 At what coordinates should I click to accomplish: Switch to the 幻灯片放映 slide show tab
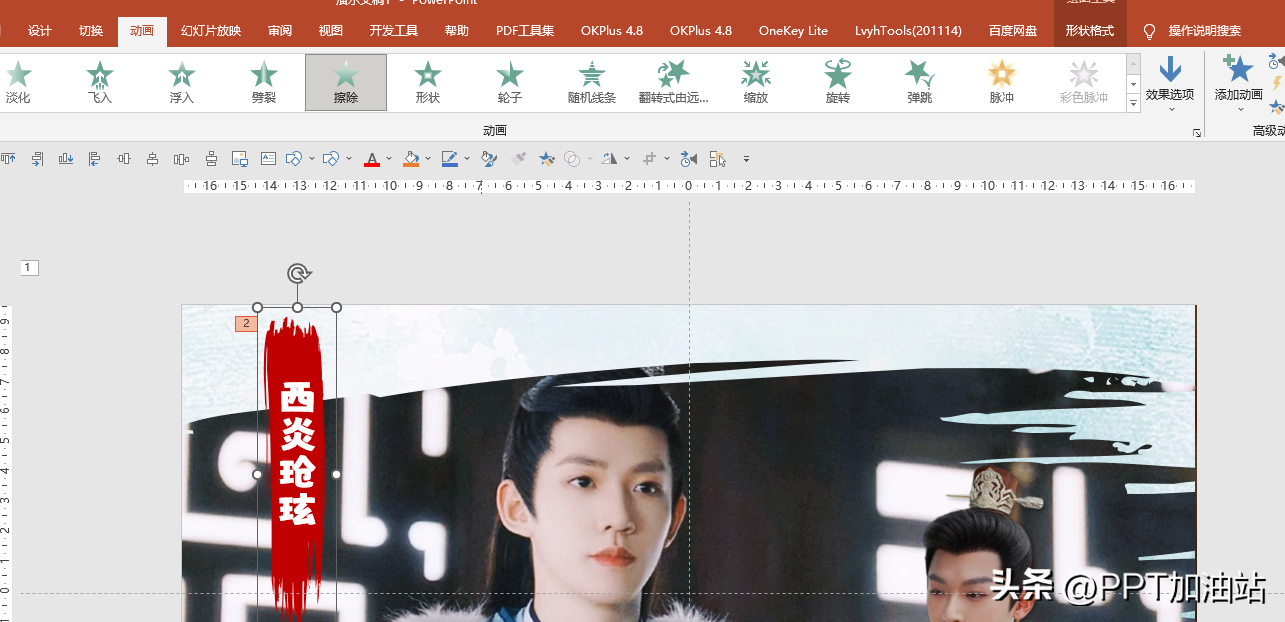211,31
